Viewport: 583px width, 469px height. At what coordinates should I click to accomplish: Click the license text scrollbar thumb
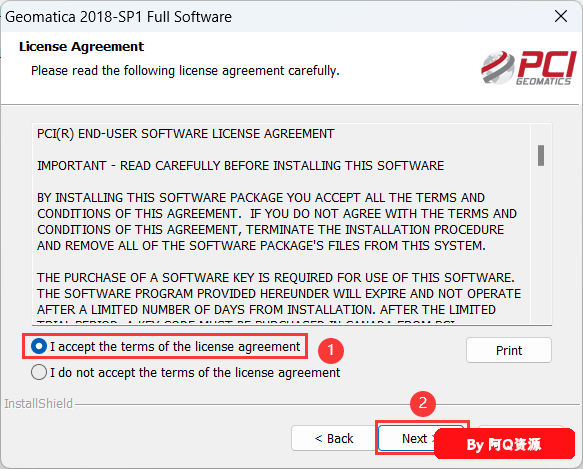tap(541, 155)
